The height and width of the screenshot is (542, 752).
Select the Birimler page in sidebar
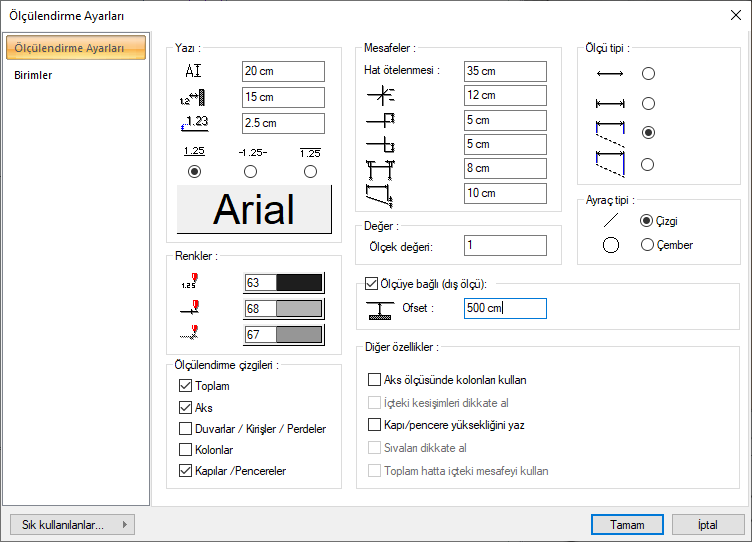34,75
